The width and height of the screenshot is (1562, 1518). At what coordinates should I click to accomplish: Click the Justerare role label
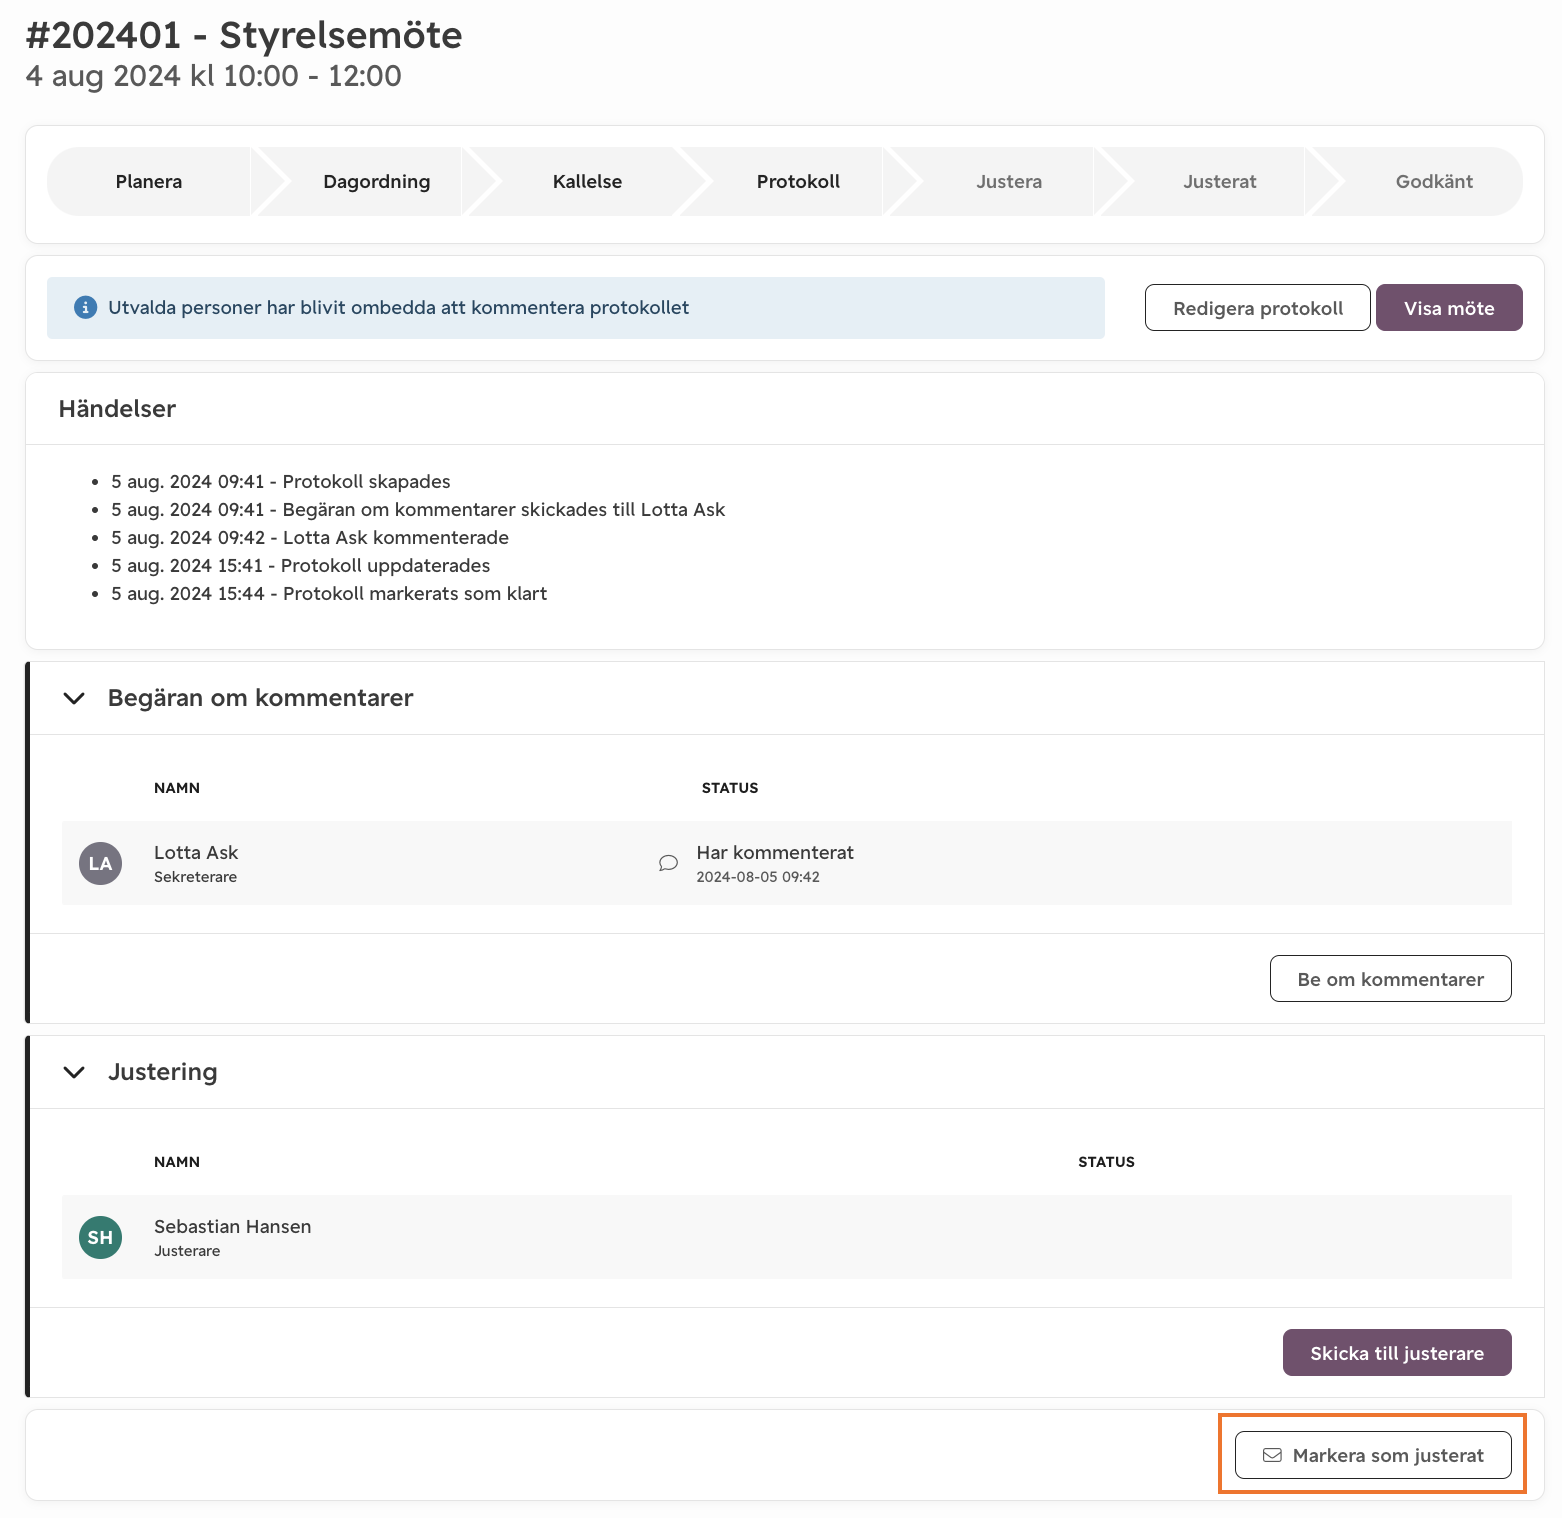pyautogui.click(x=187, y=1251)
